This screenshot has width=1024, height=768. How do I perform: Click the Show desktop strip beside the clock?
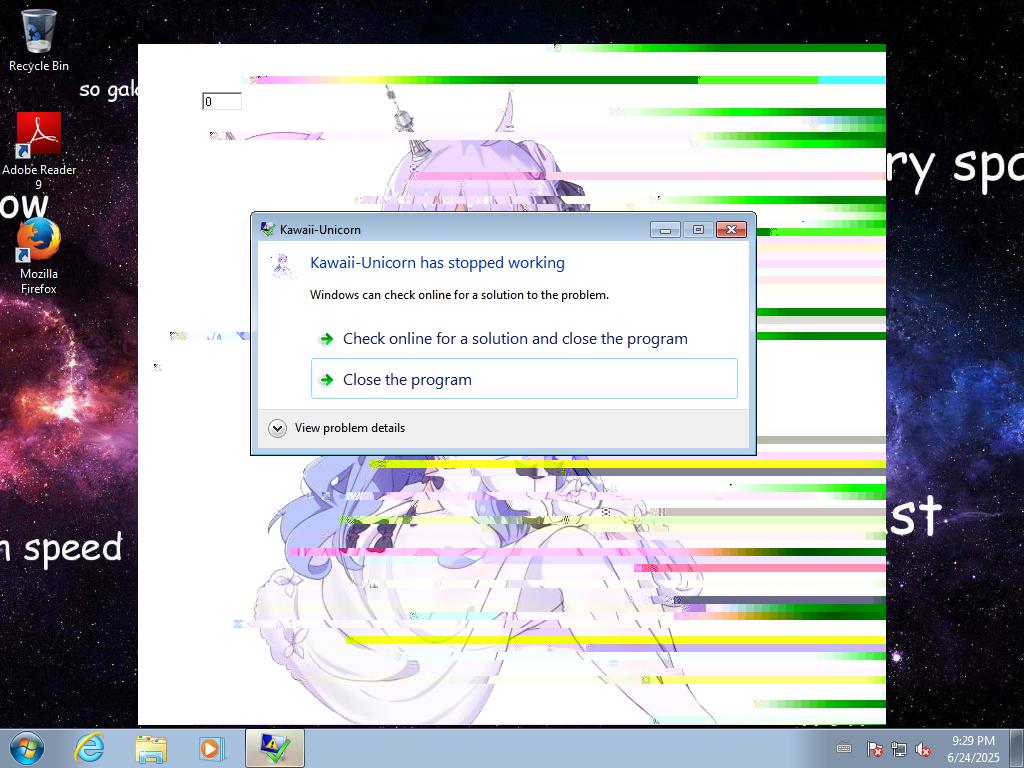(x=1017, y=748)
